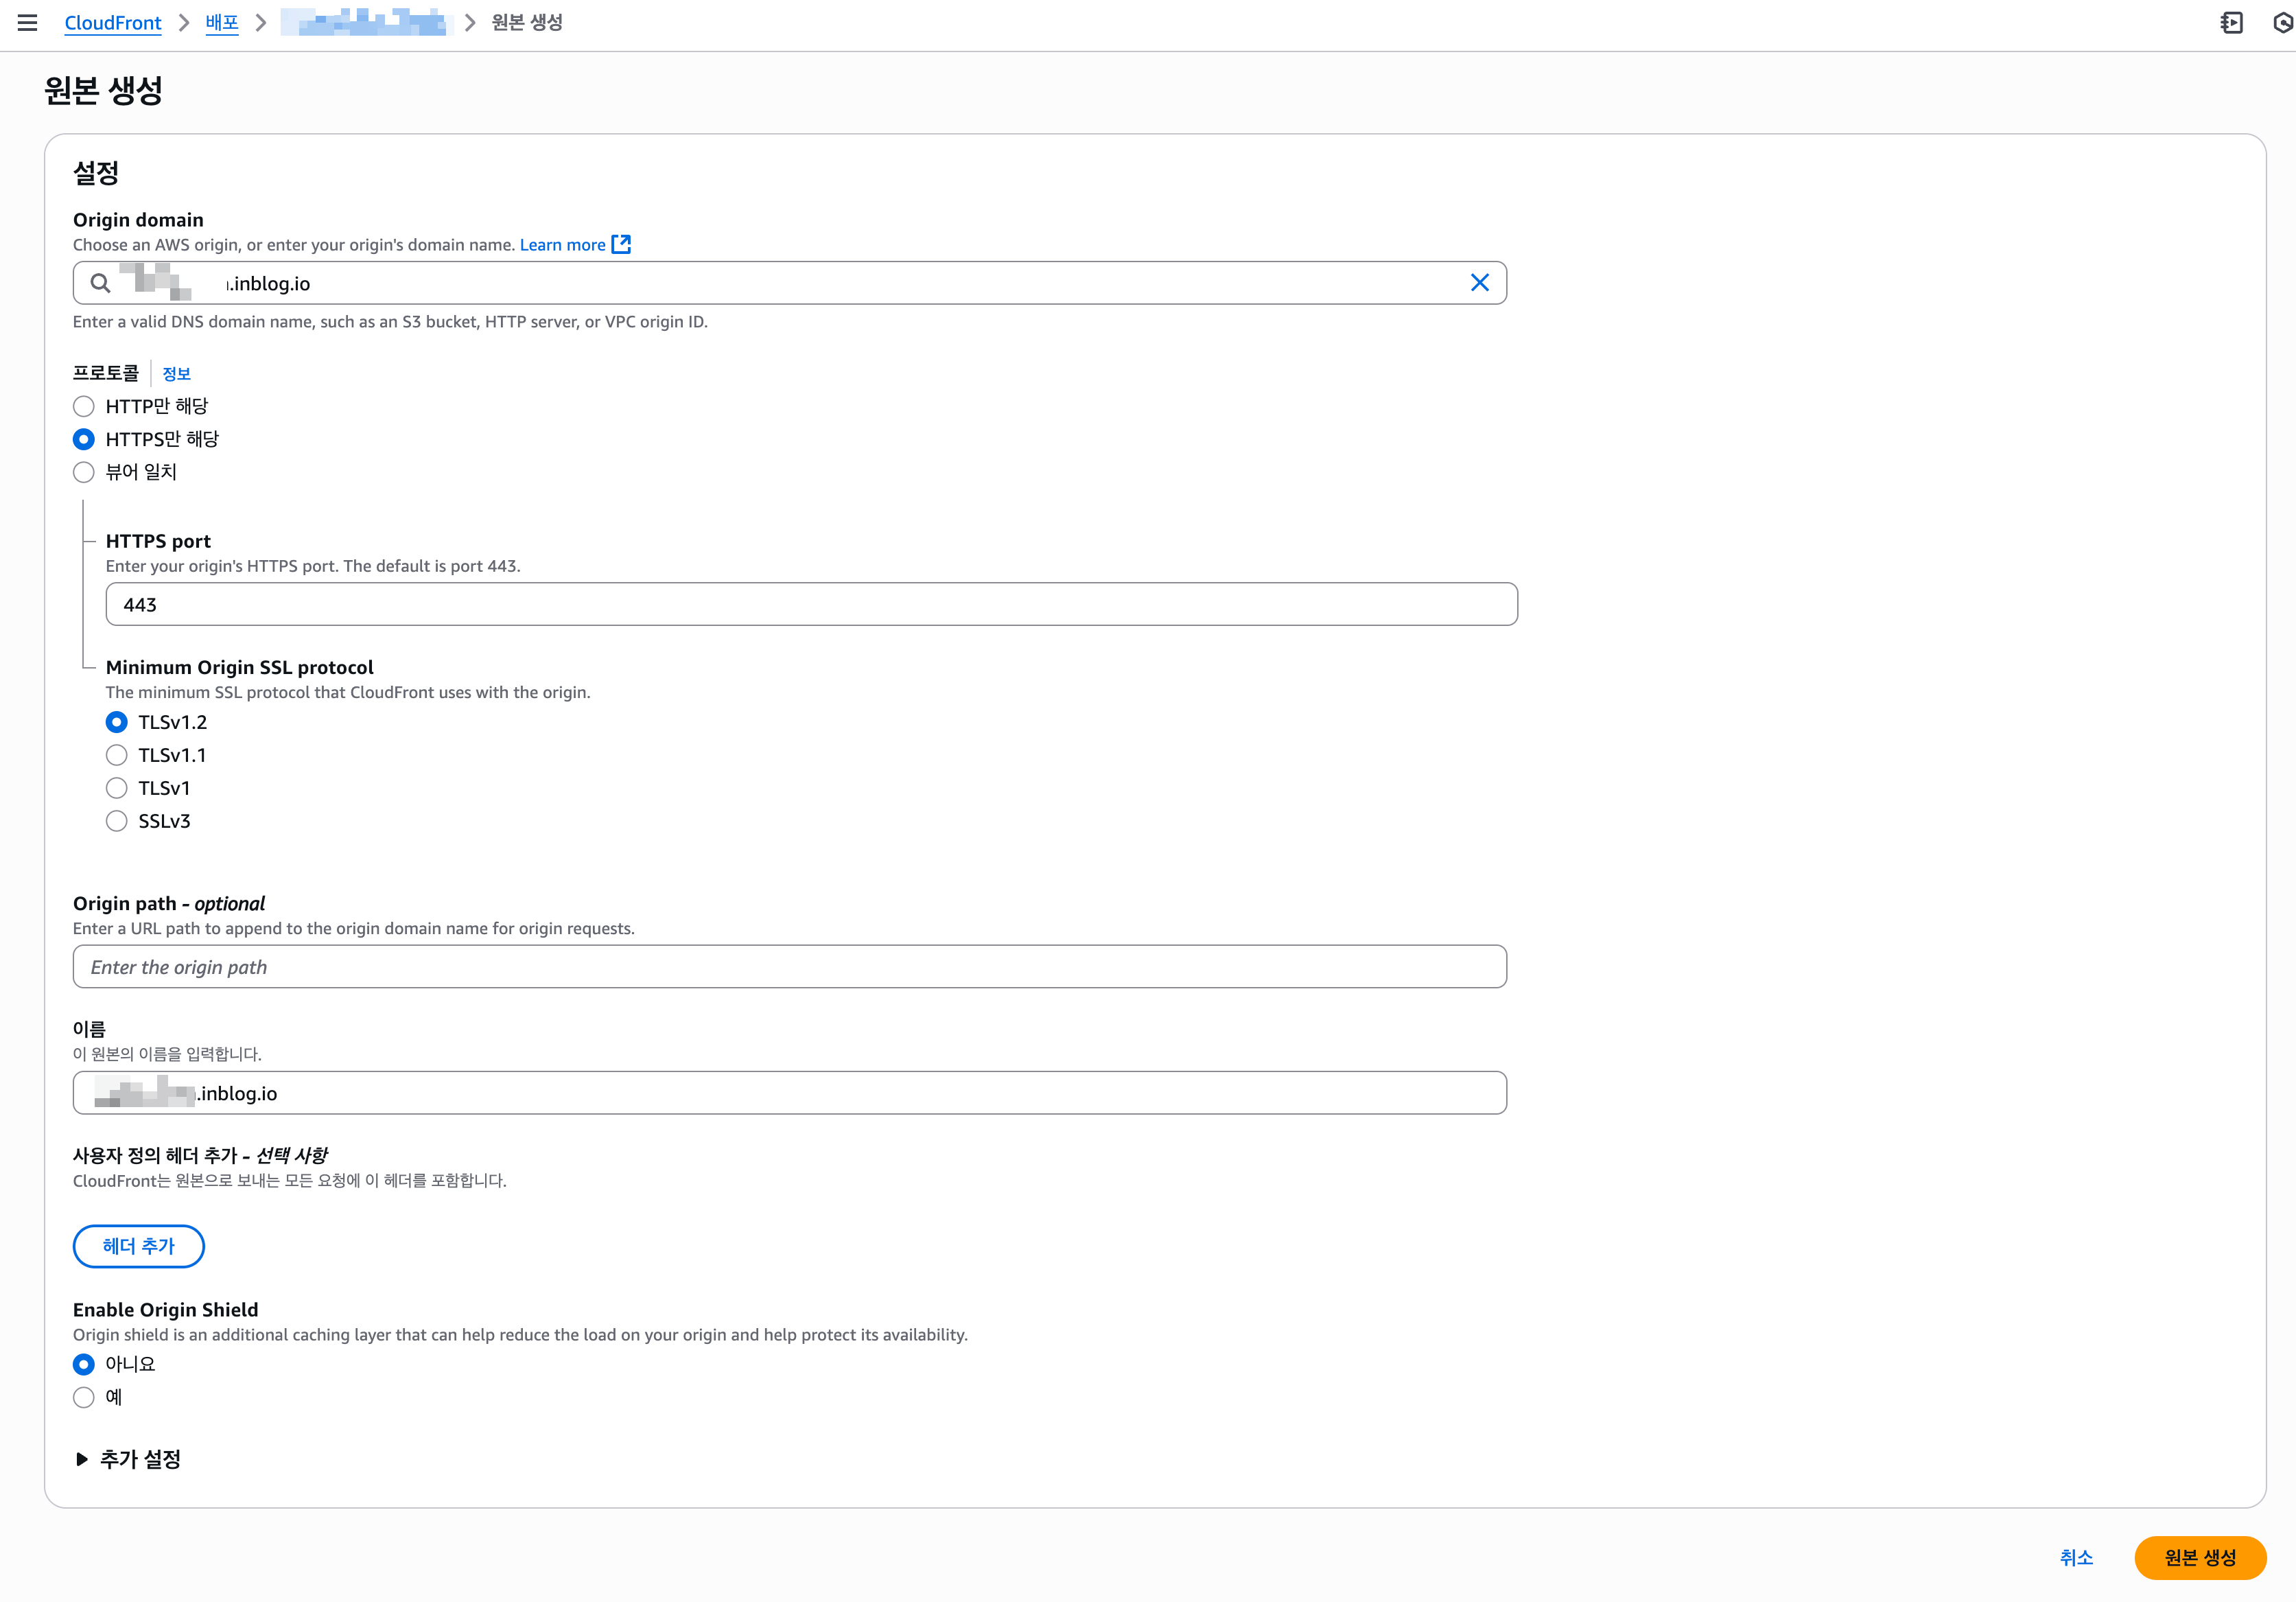Click the 헤더 추가 button
Image resolution: width=2296 pixels, height=1602 pixels.
coord(138,1246)
